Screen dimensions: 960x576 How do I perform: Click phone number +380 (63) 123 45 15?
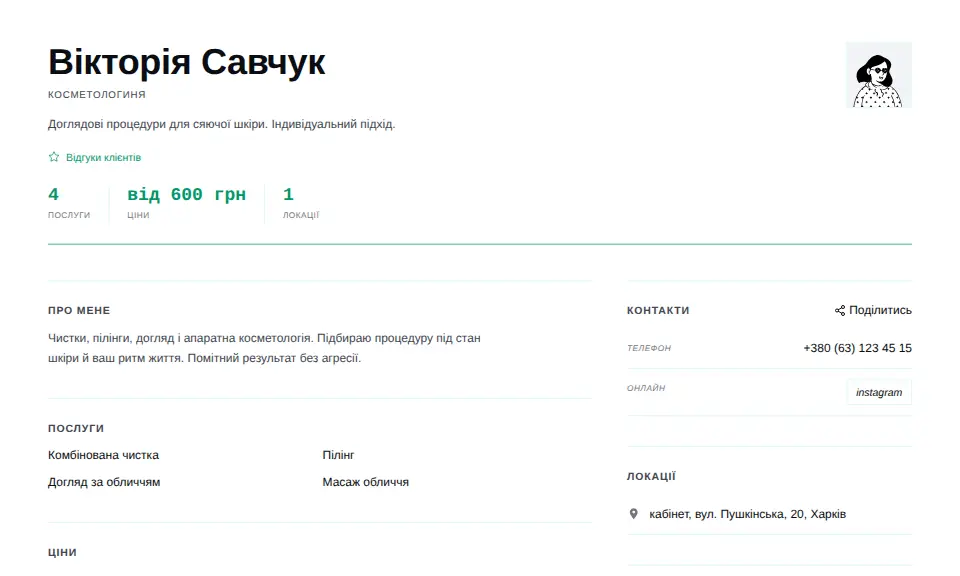tap(857, 348)
